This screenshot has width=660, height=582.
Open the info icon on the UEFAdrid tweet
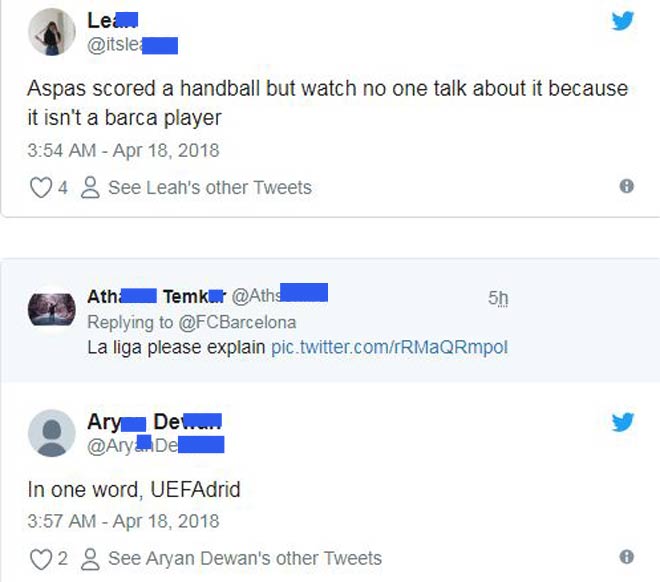[627, 557]
